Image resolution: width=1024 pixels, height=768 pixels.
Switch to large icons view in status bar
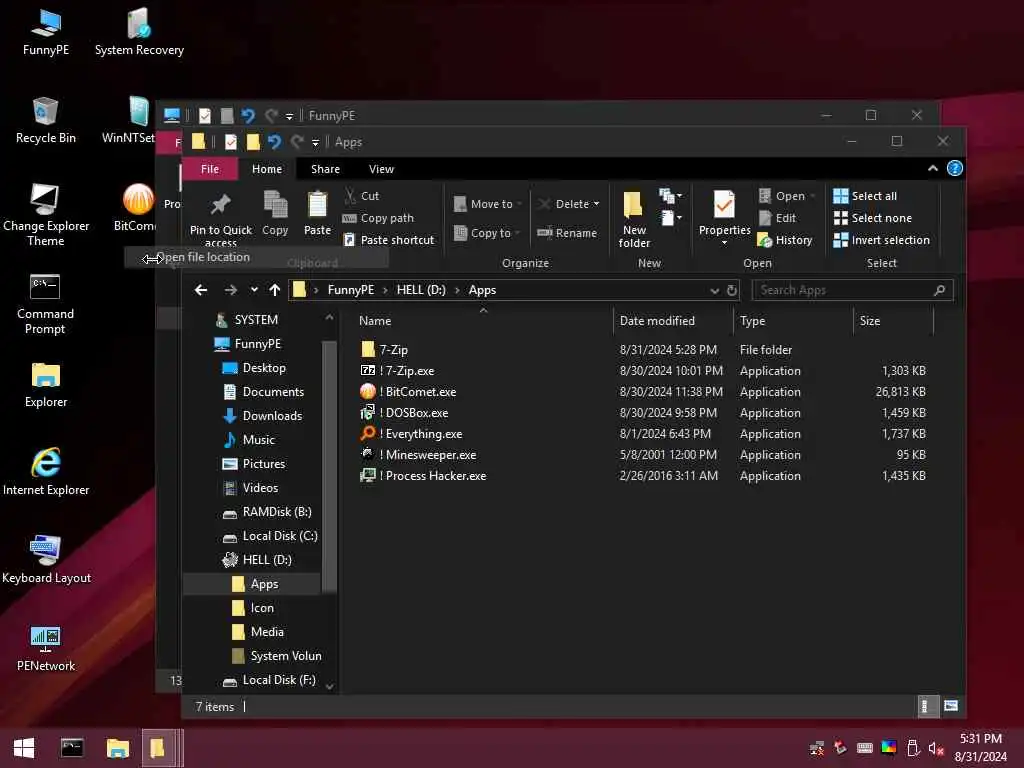click(x=951, y=706)
